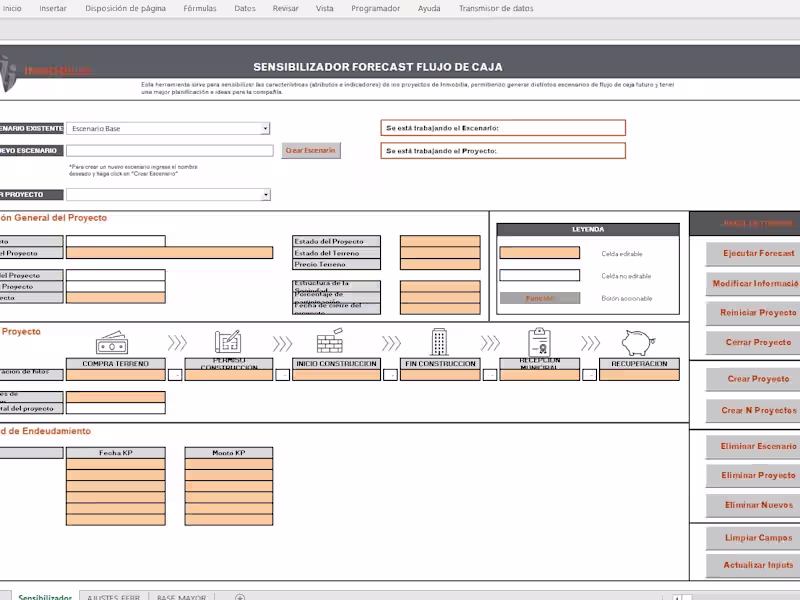Open the Ayuda ribbon tab
Viewport: 800px width, 600px height.
[x=429, y=8]
